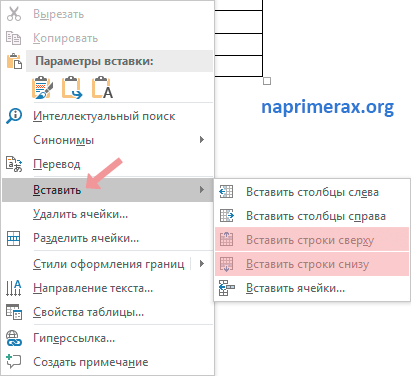Image resolution: width=411 pixels, height=376 pixels.
Task: Choose Вставить столбцы слева
Action: coord(312,192)
